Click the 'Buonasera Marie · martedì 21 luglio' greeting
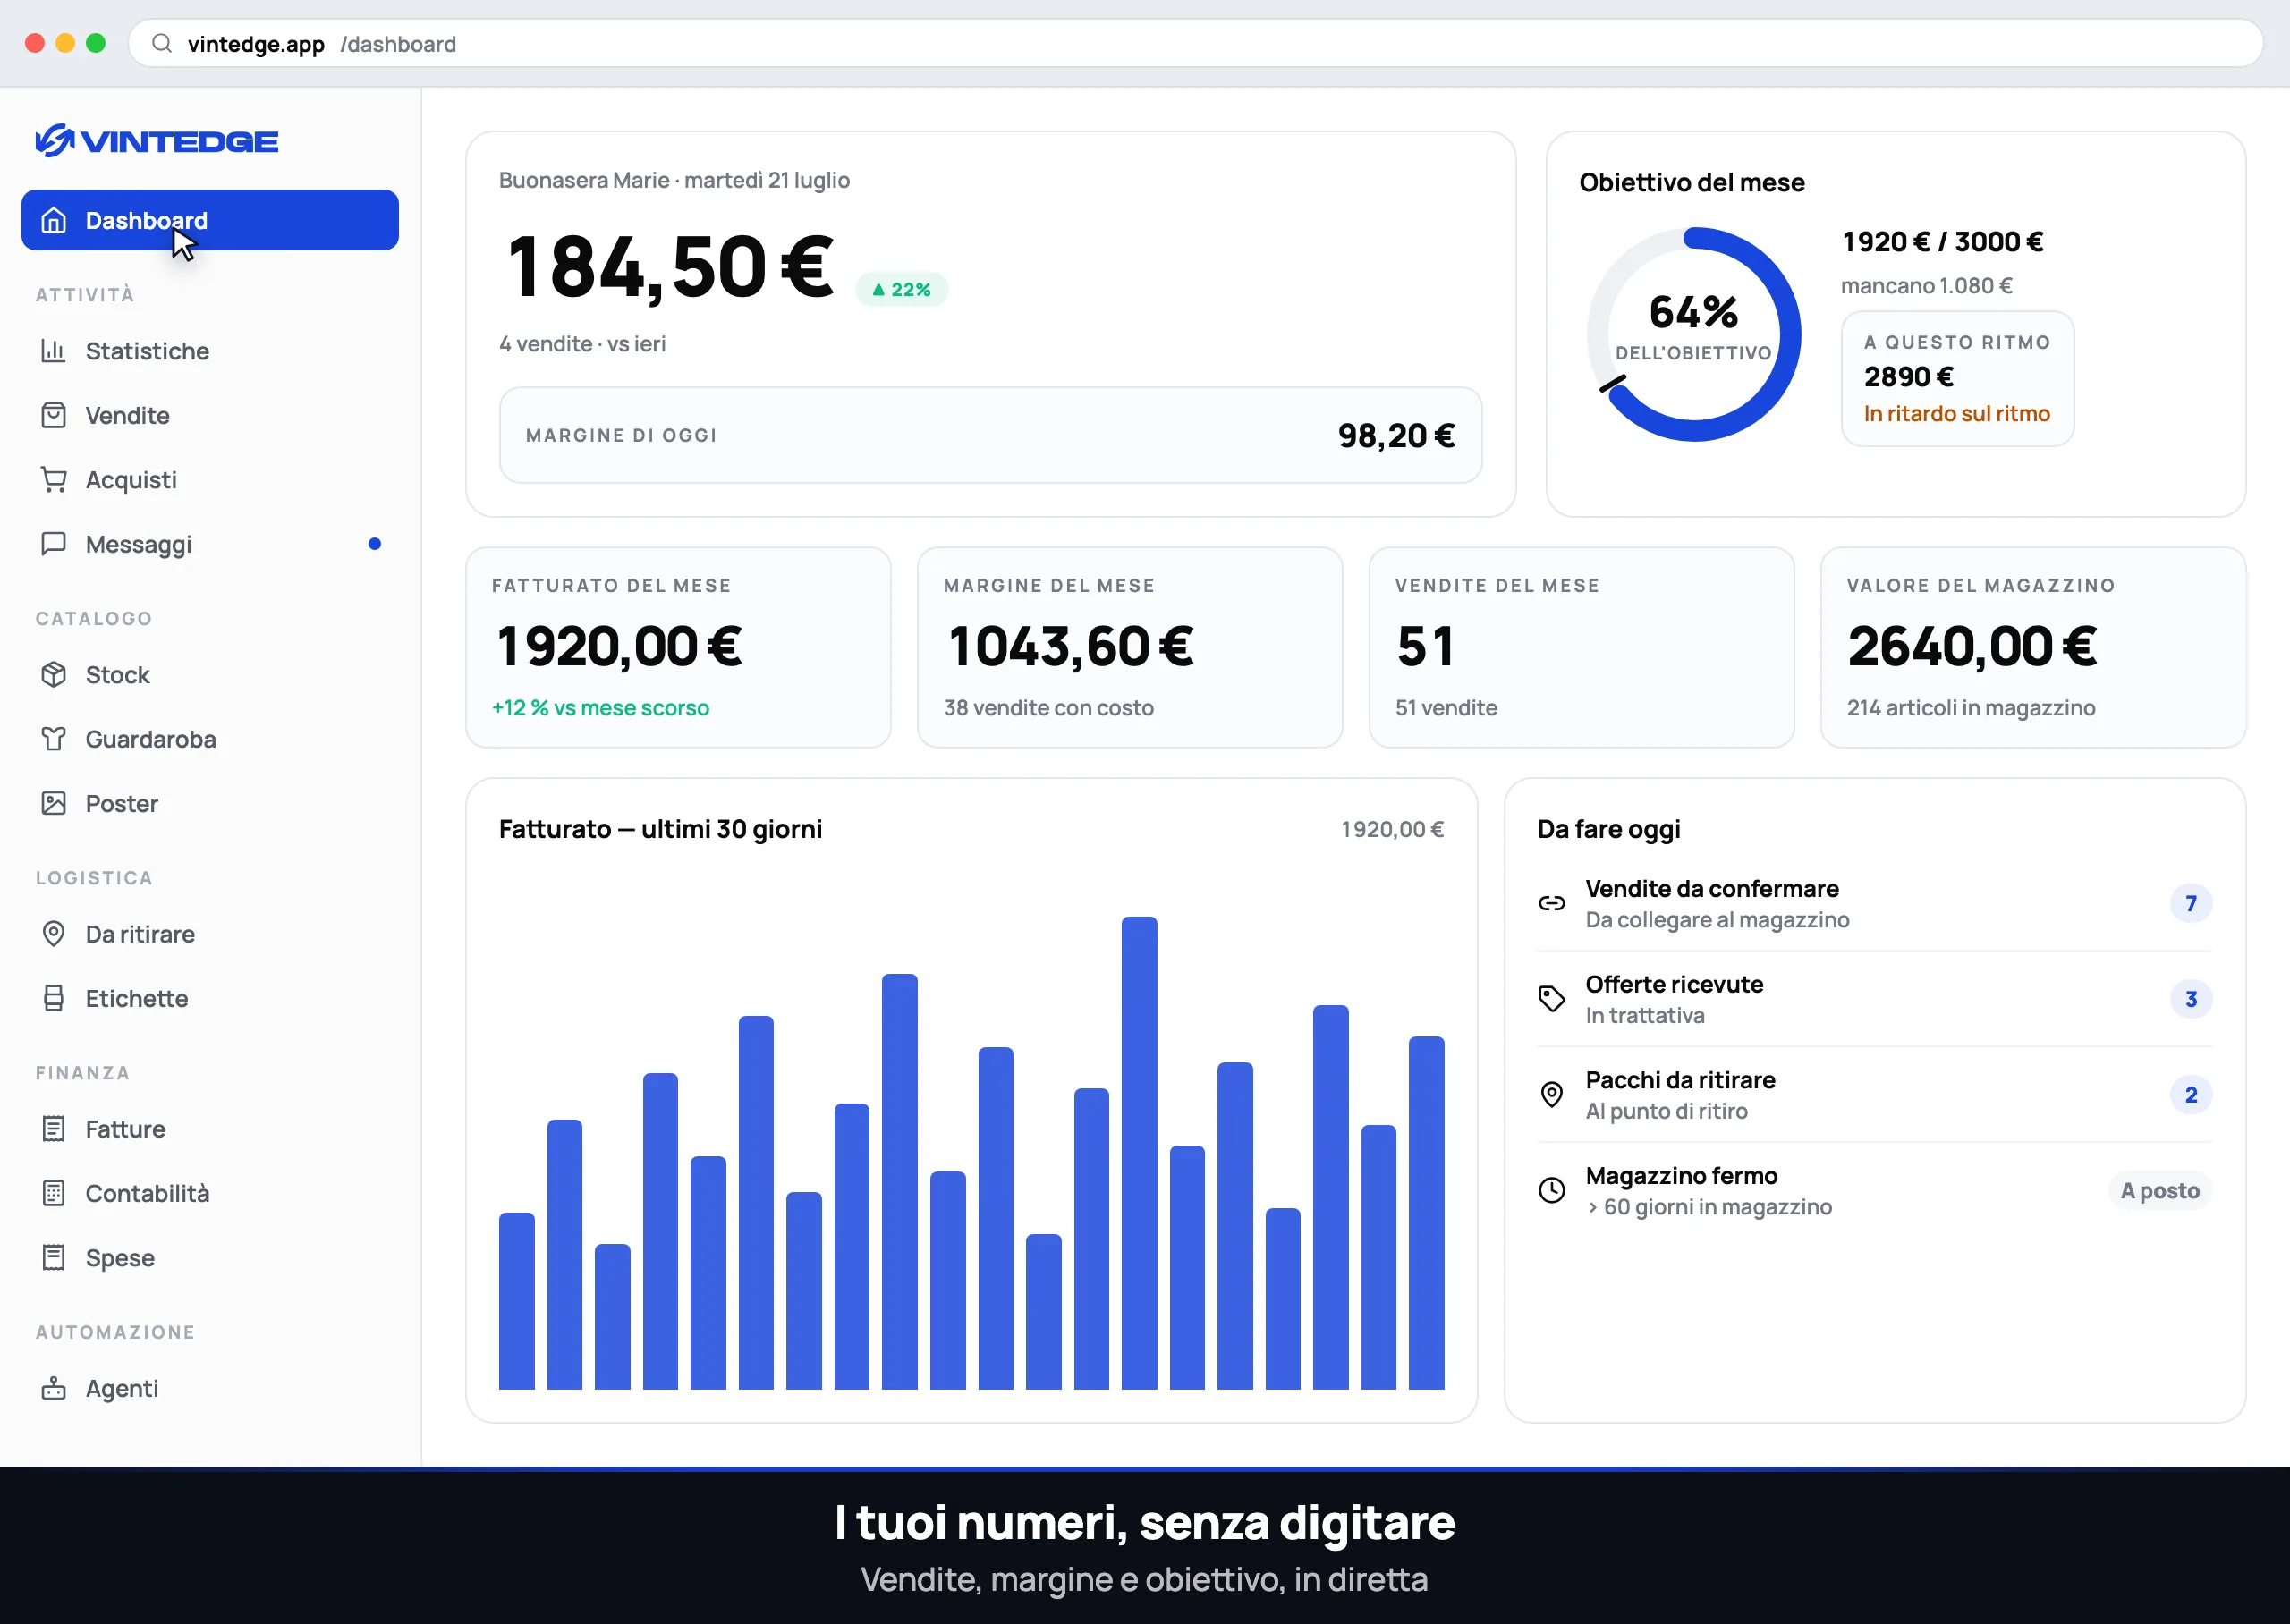This screenshot has width=2290, height=1624. (674, 180)
